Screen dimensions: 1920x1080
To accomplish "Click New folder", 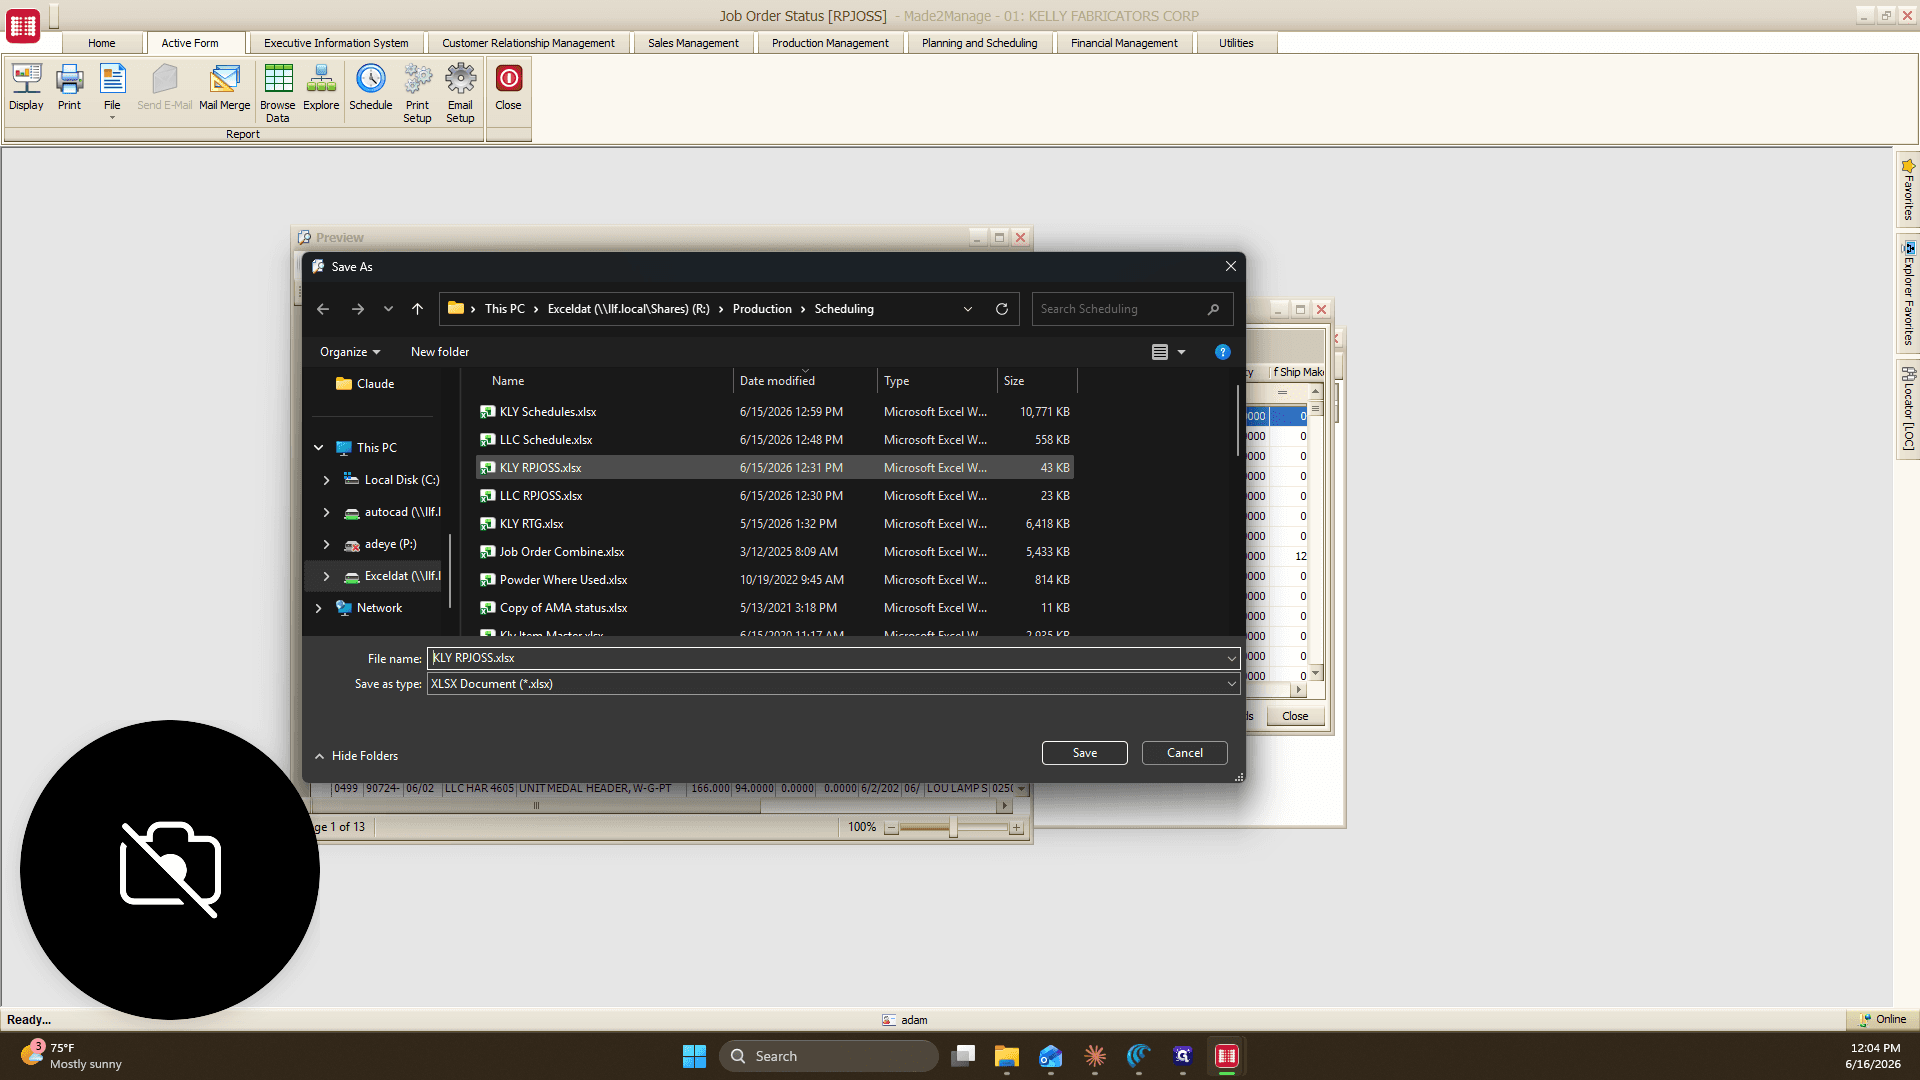I will coord(440,352).
